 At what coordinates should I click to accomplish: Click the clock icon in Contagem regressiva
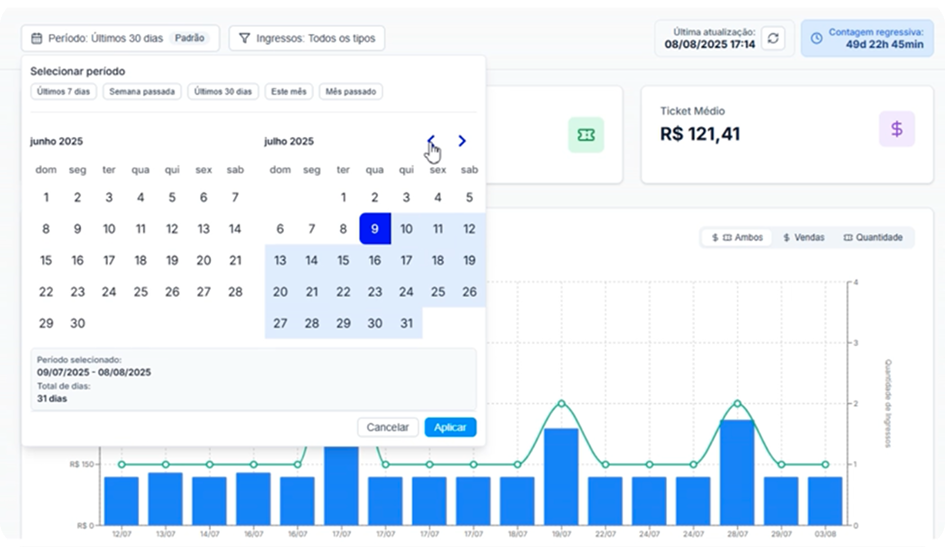click(x=817, y=38)
